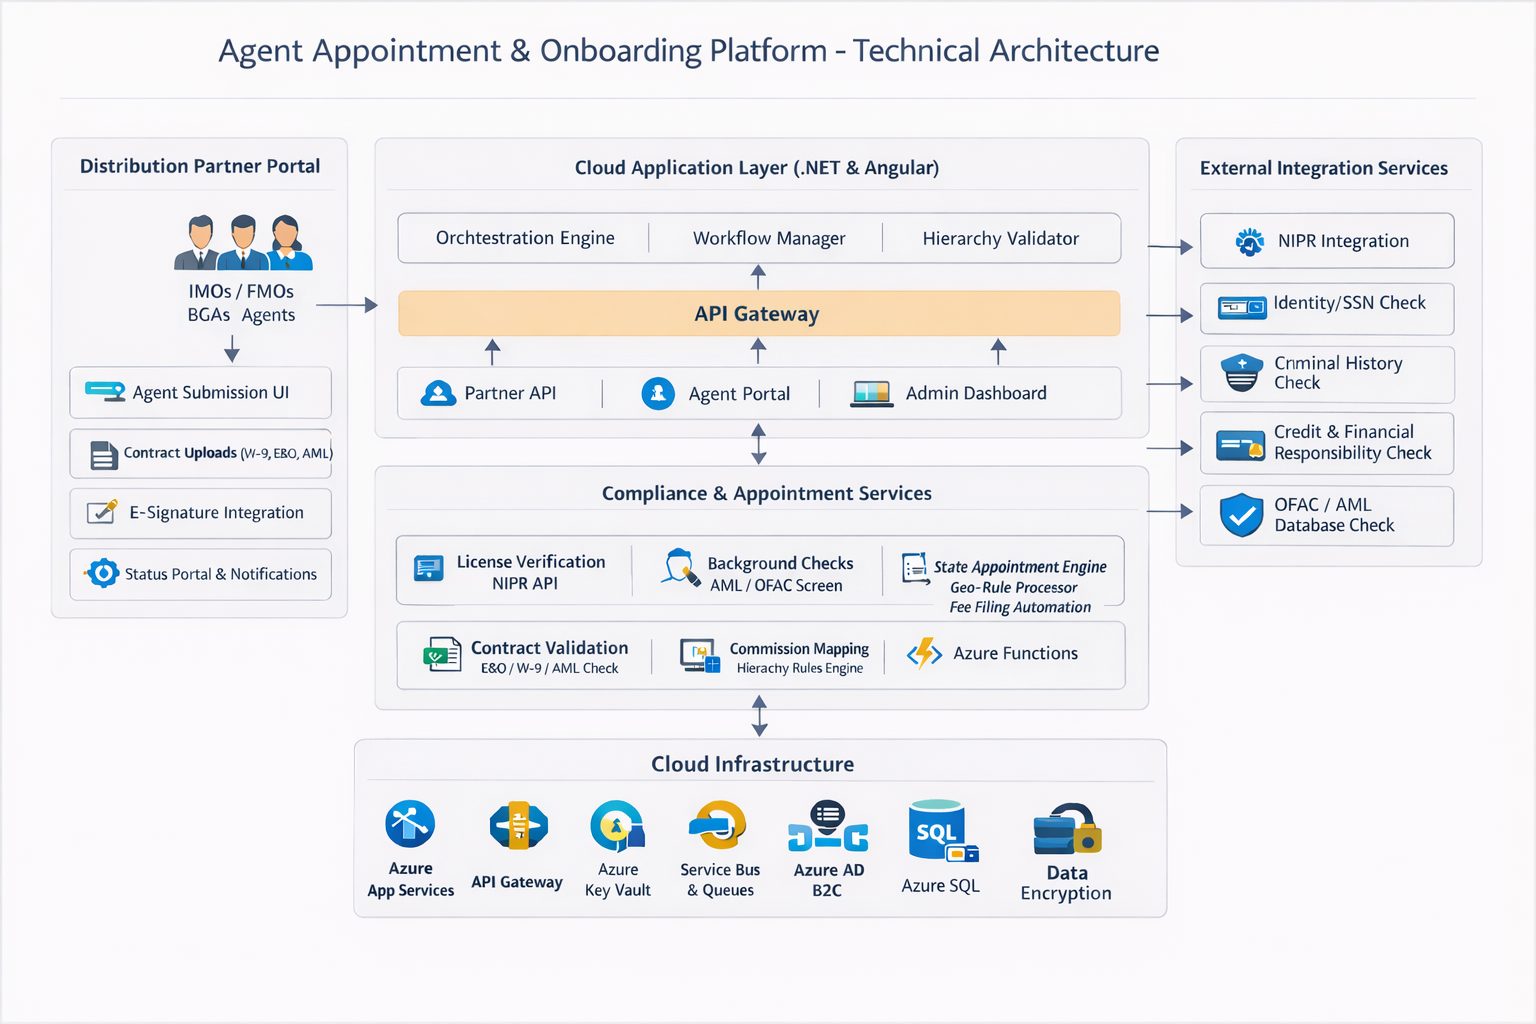
Task: Click the Azure Key Vault icon
Action: (x=617, y=826)
